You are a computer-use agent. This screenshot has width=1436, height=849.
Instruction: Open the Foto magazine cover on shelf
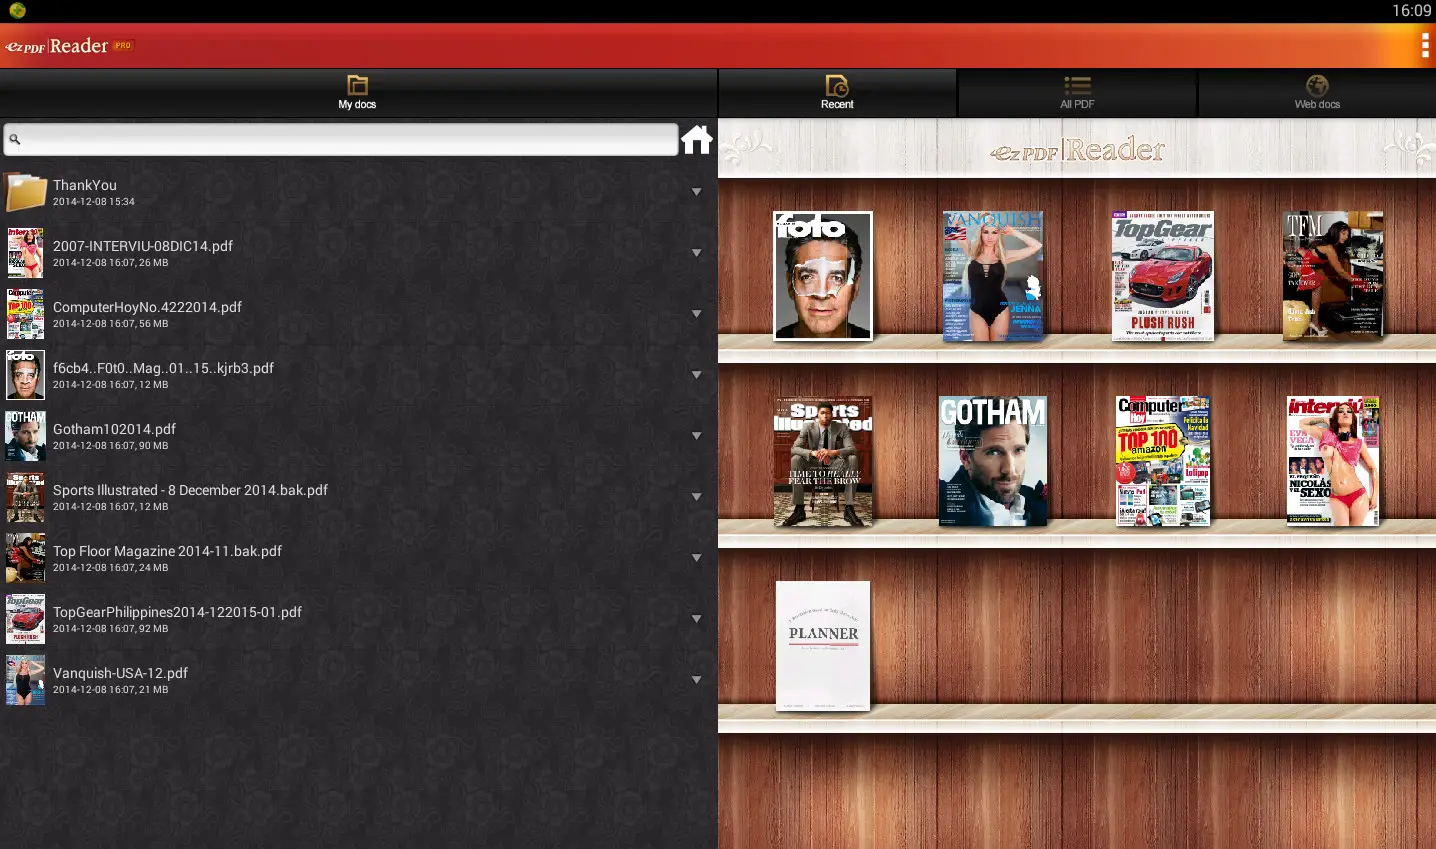823,276
